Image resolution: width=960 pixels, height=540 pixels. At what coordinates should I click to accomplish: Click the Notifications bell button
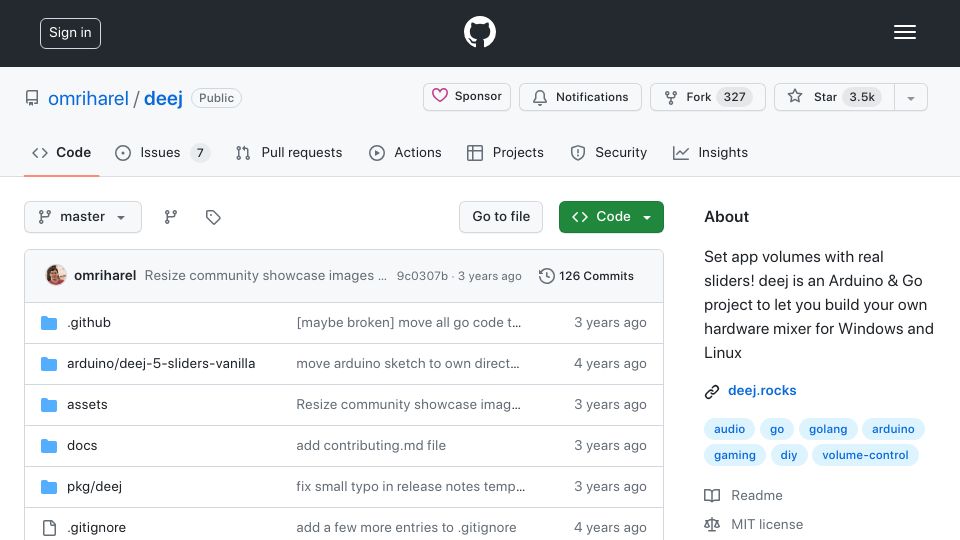coord(580,97)
